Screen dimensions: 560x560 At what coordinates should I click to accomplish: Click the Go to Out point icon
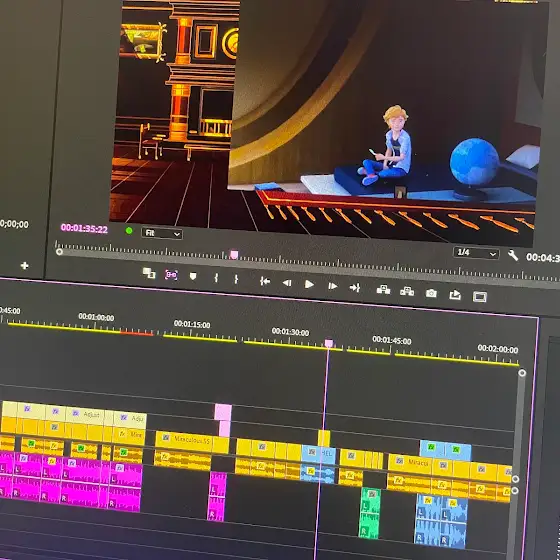pos(355,288)
